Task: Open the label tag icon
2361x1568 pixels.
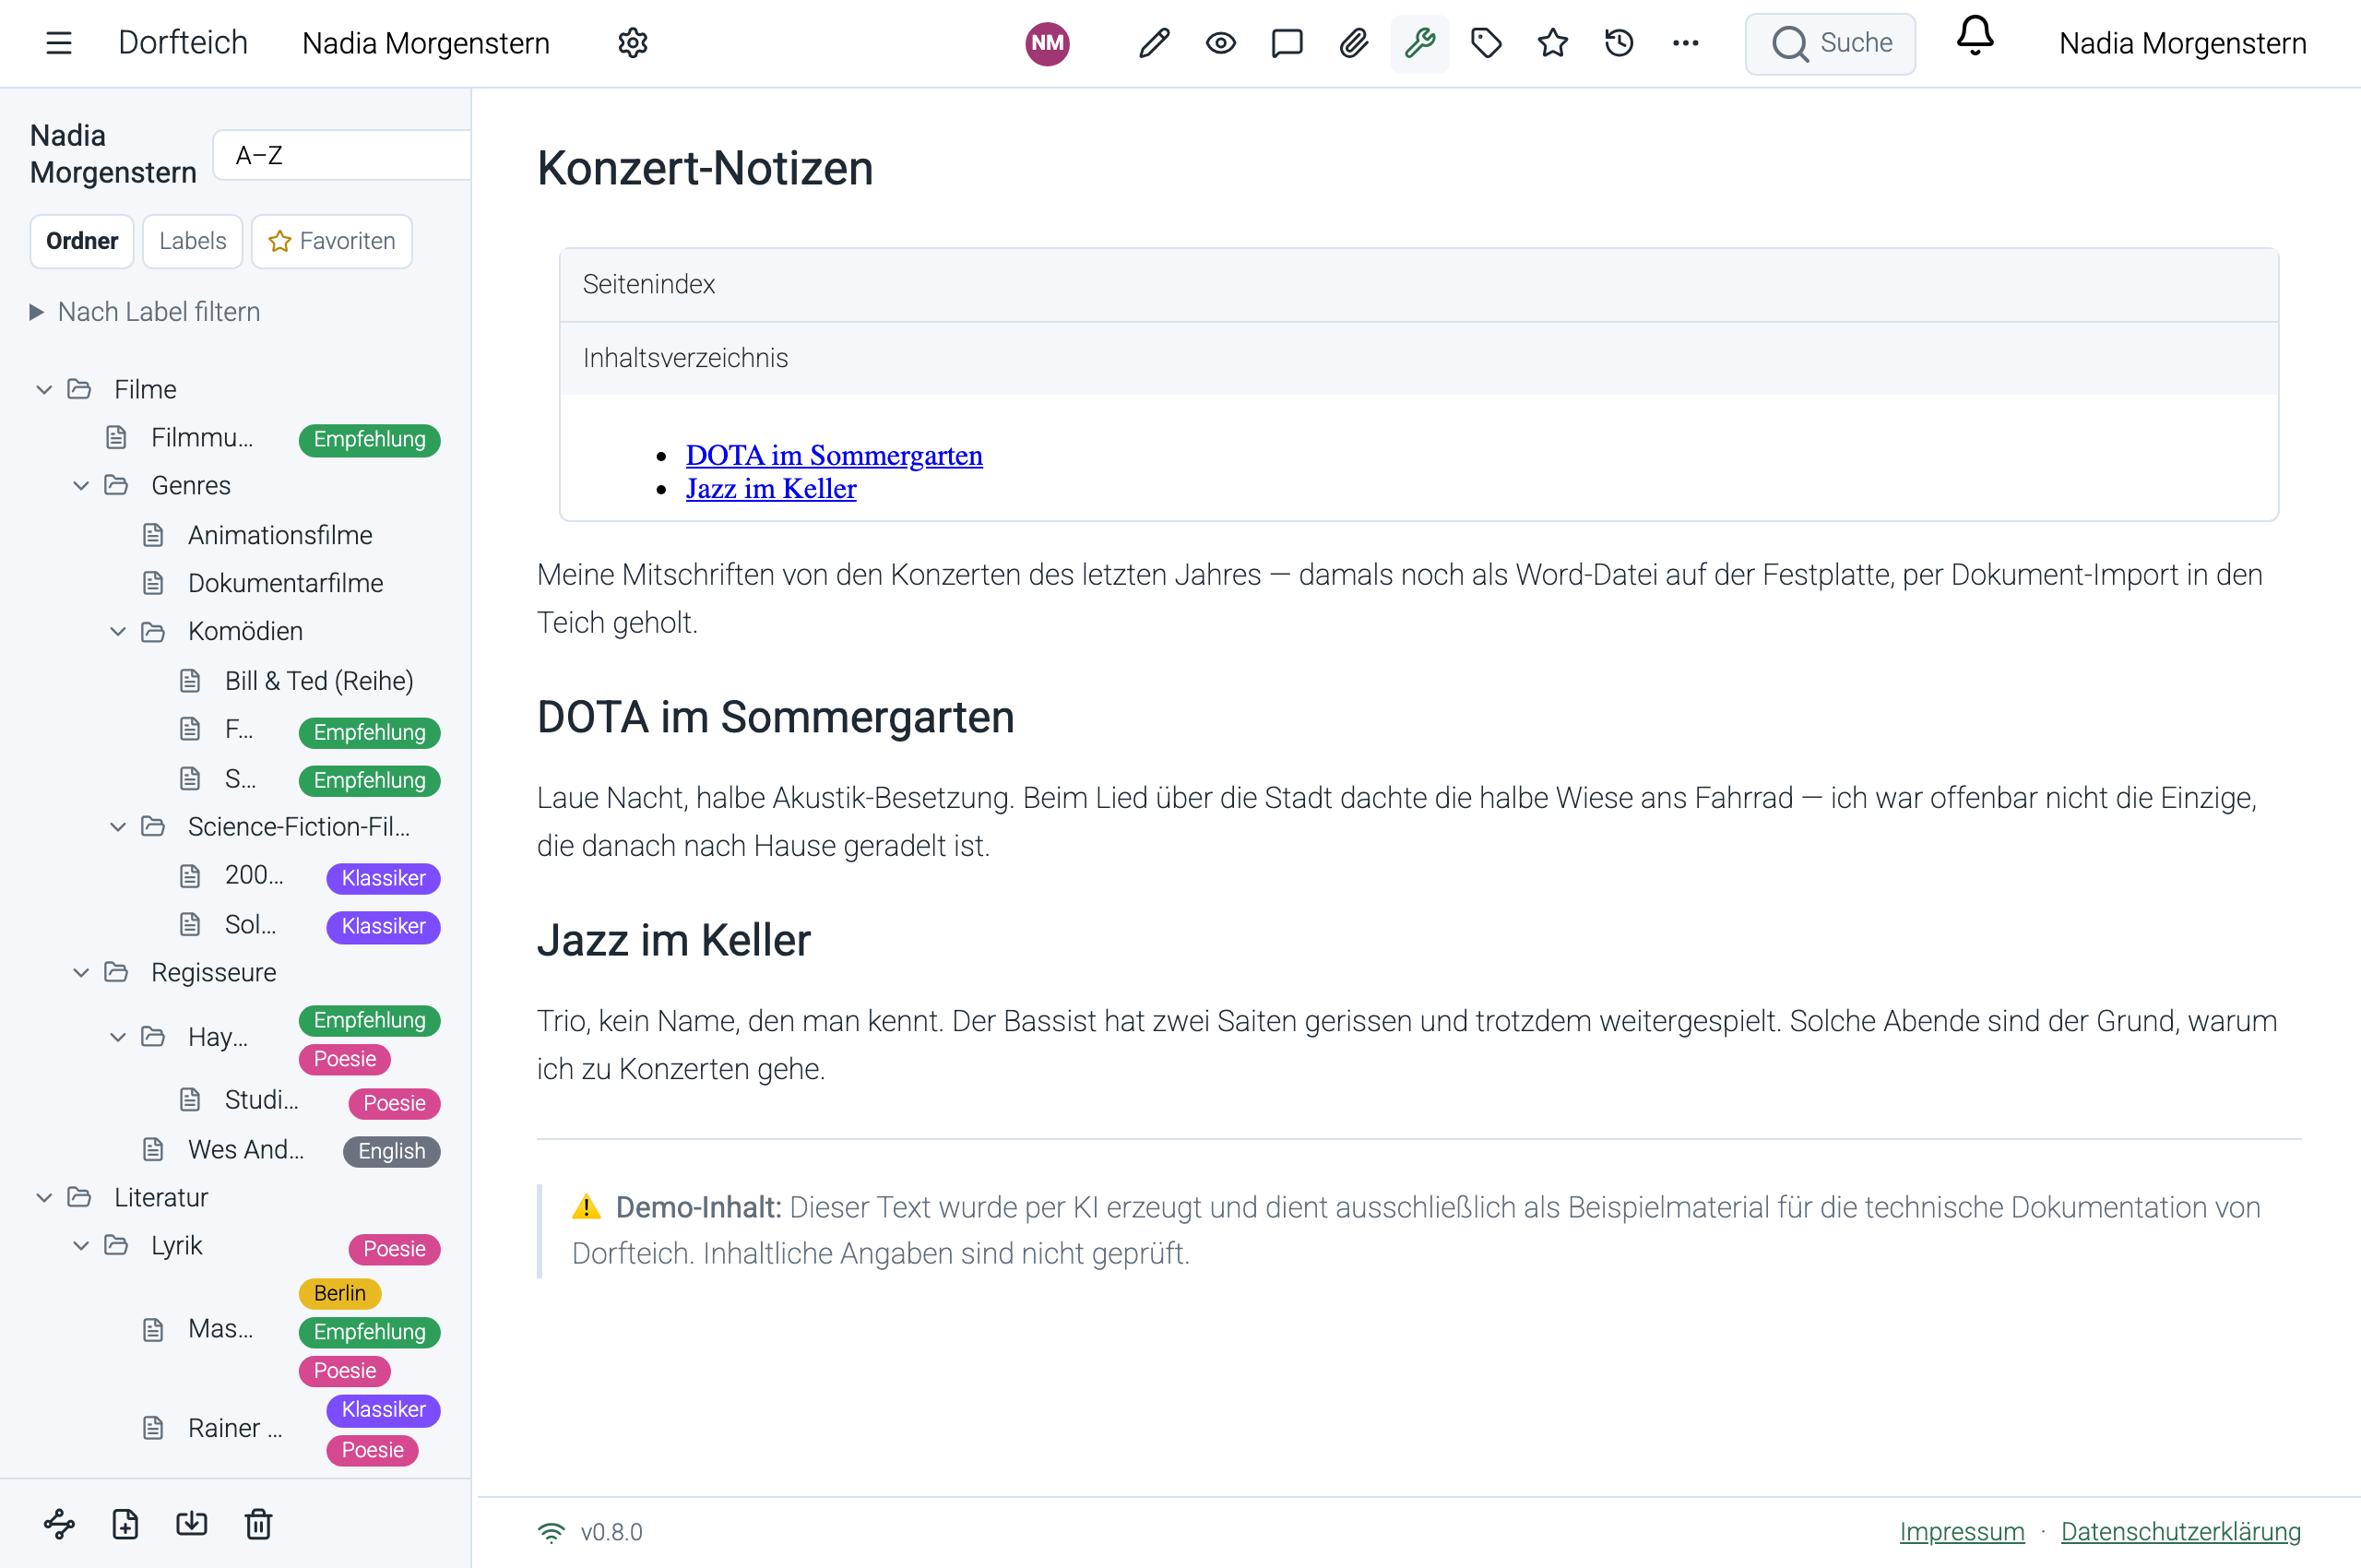Action: click(x=1486, y=43)
